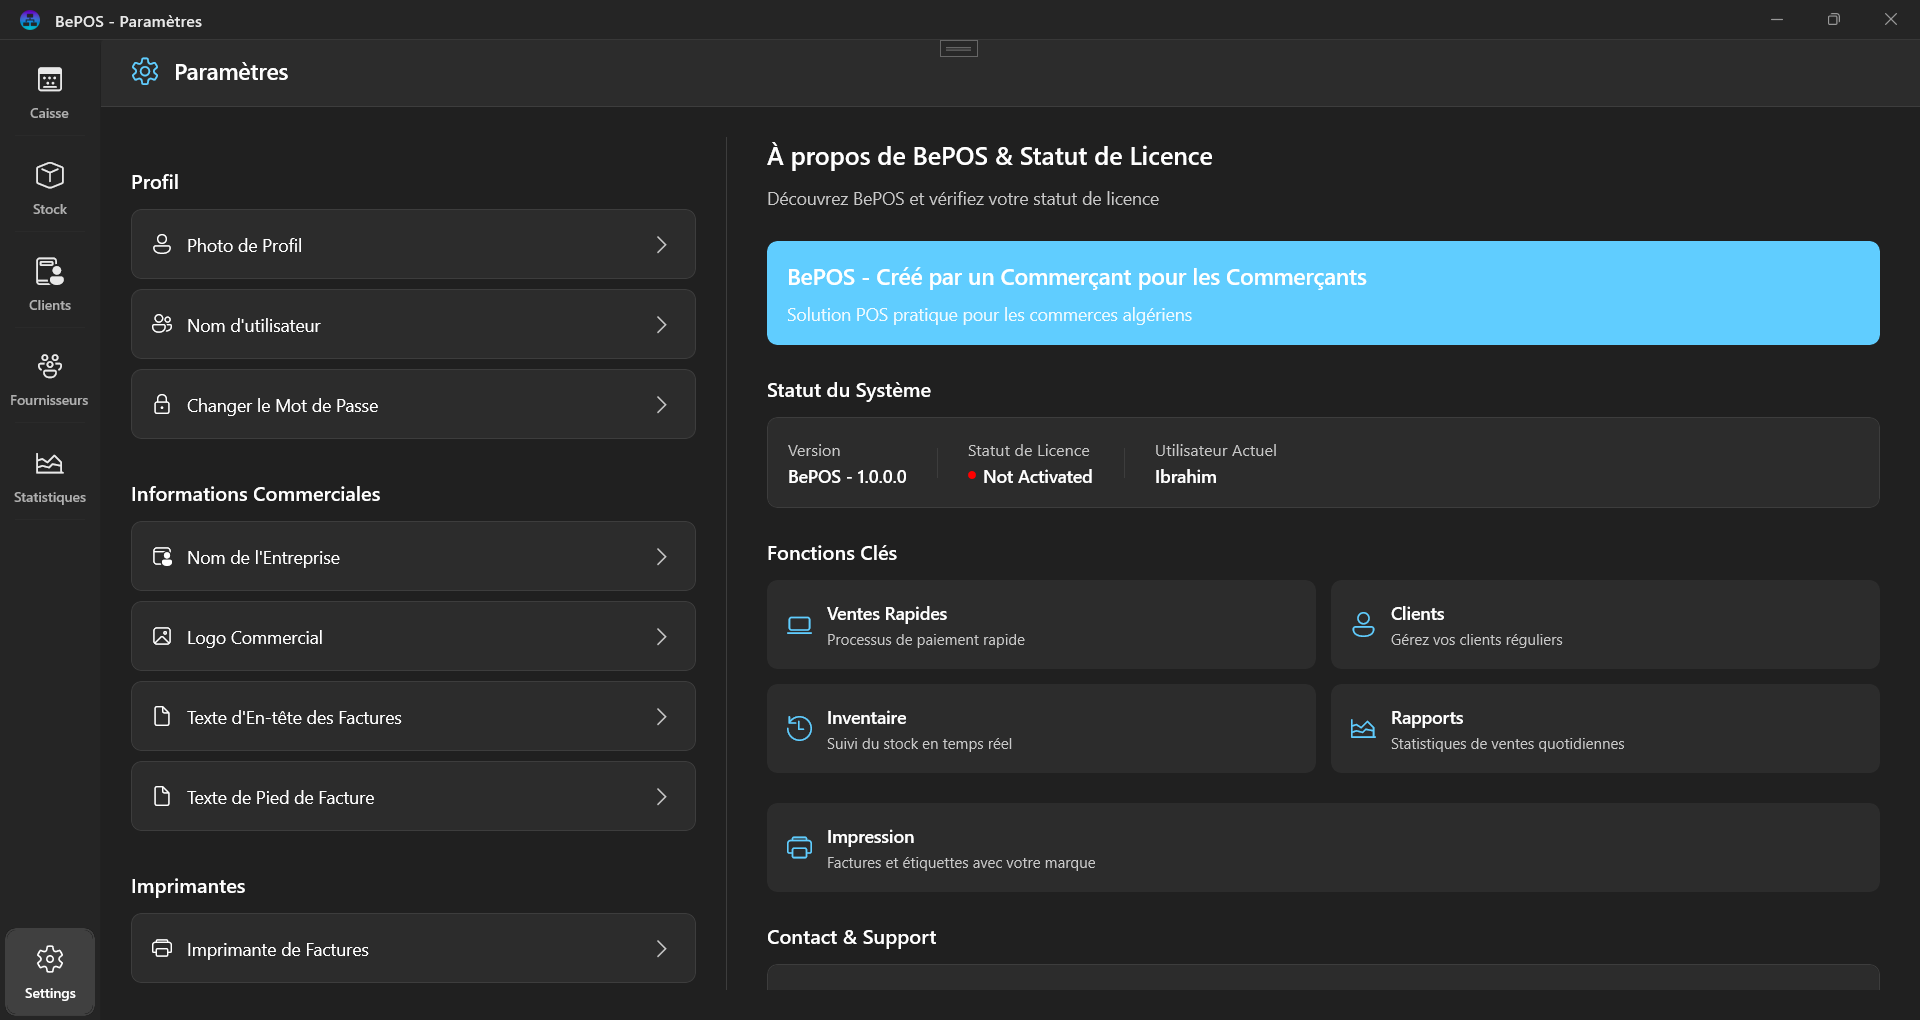The width and height of the screenshot is (1920, 1020).
Task: Click the BePOS app logo in title bar
Action: [28, 19]
